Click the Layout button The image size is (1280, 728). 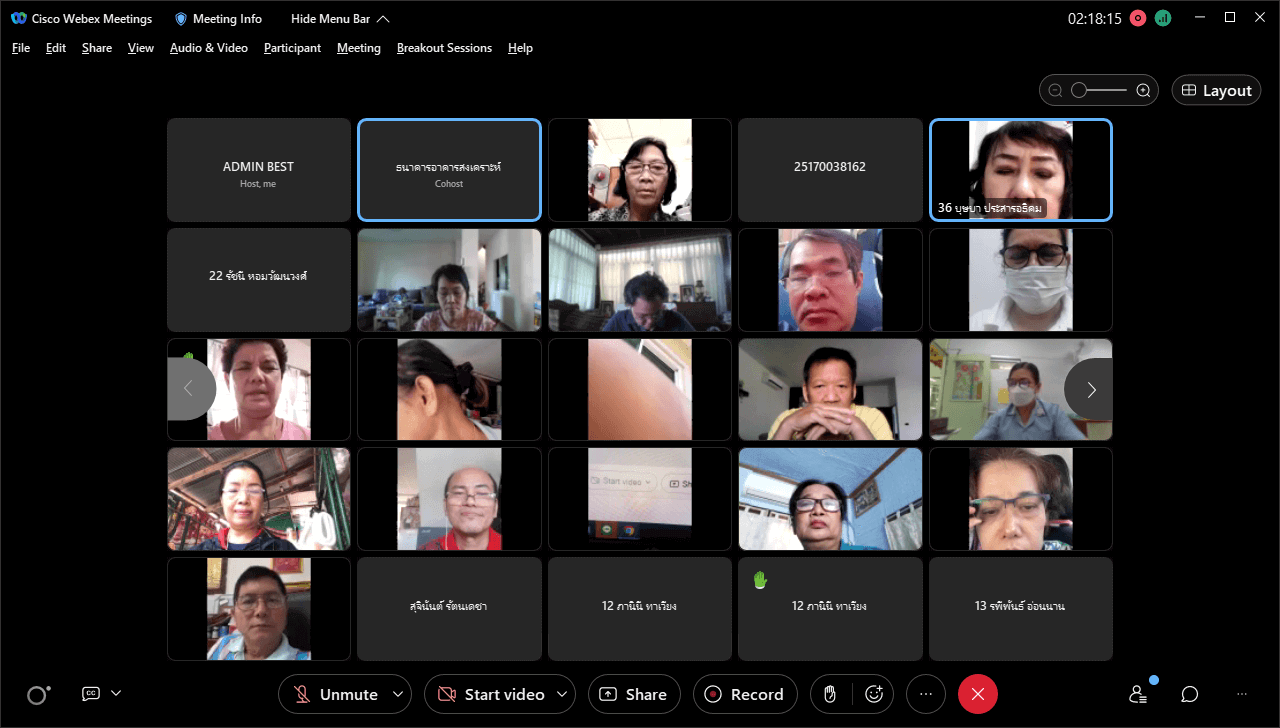[x=1216, y=90]
